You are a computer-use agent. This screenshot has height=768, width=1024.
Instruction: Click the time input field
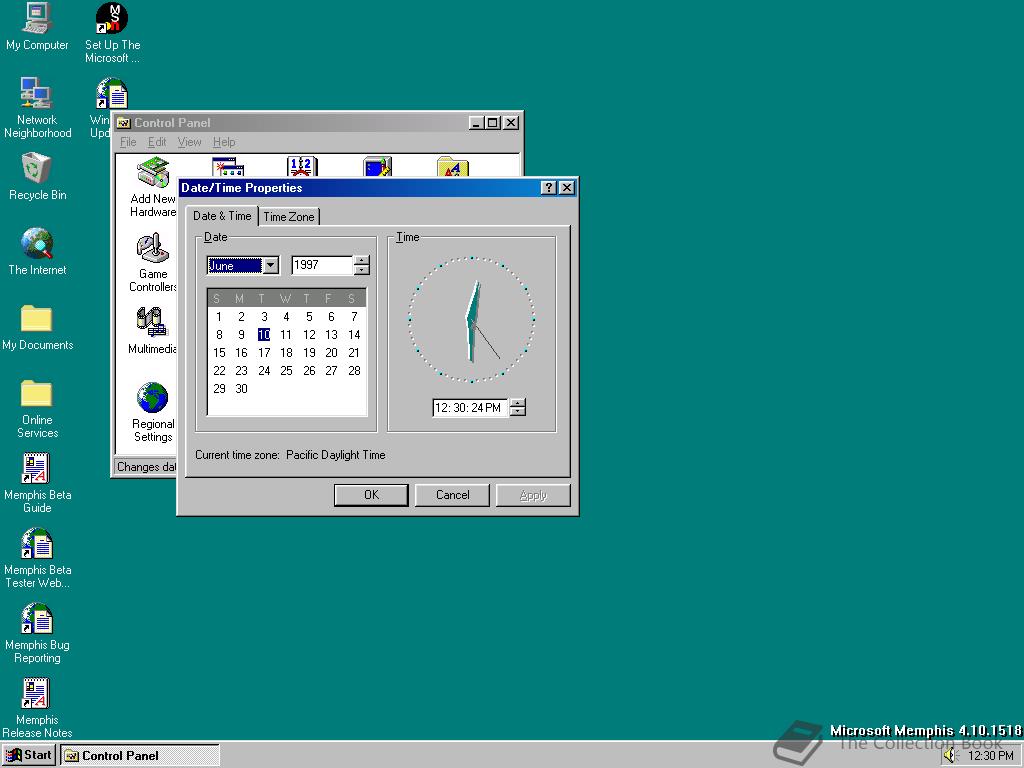tap(469, 408)
